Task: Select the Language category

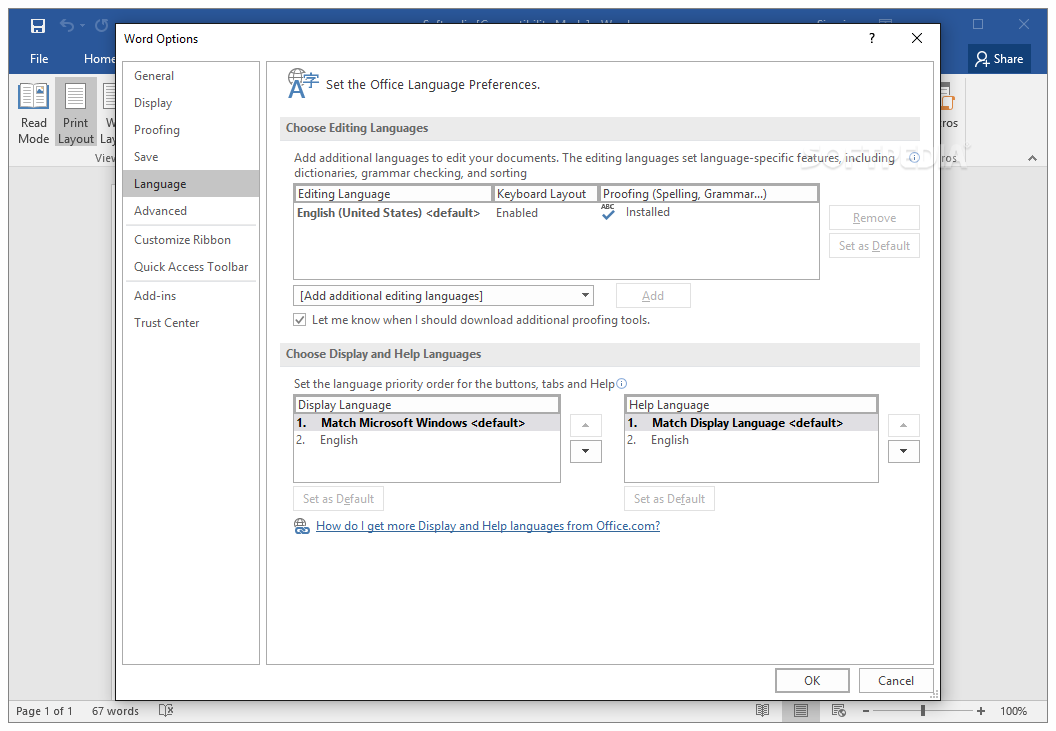Action: pyautogui.click(x=191, y=184)
